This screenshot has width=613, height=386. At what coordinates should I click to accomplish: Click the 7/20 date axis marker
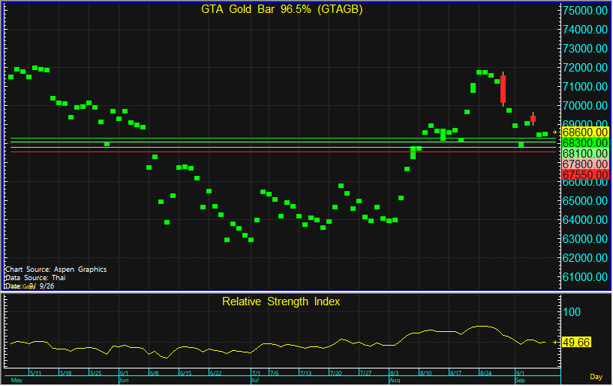click(335, 373)
